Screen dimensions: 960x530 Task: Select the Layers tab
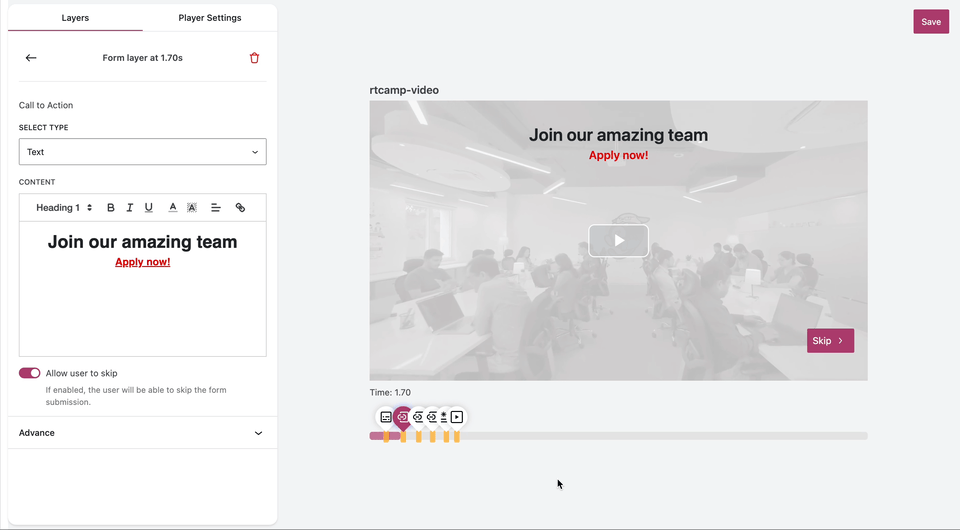point(75,18)
